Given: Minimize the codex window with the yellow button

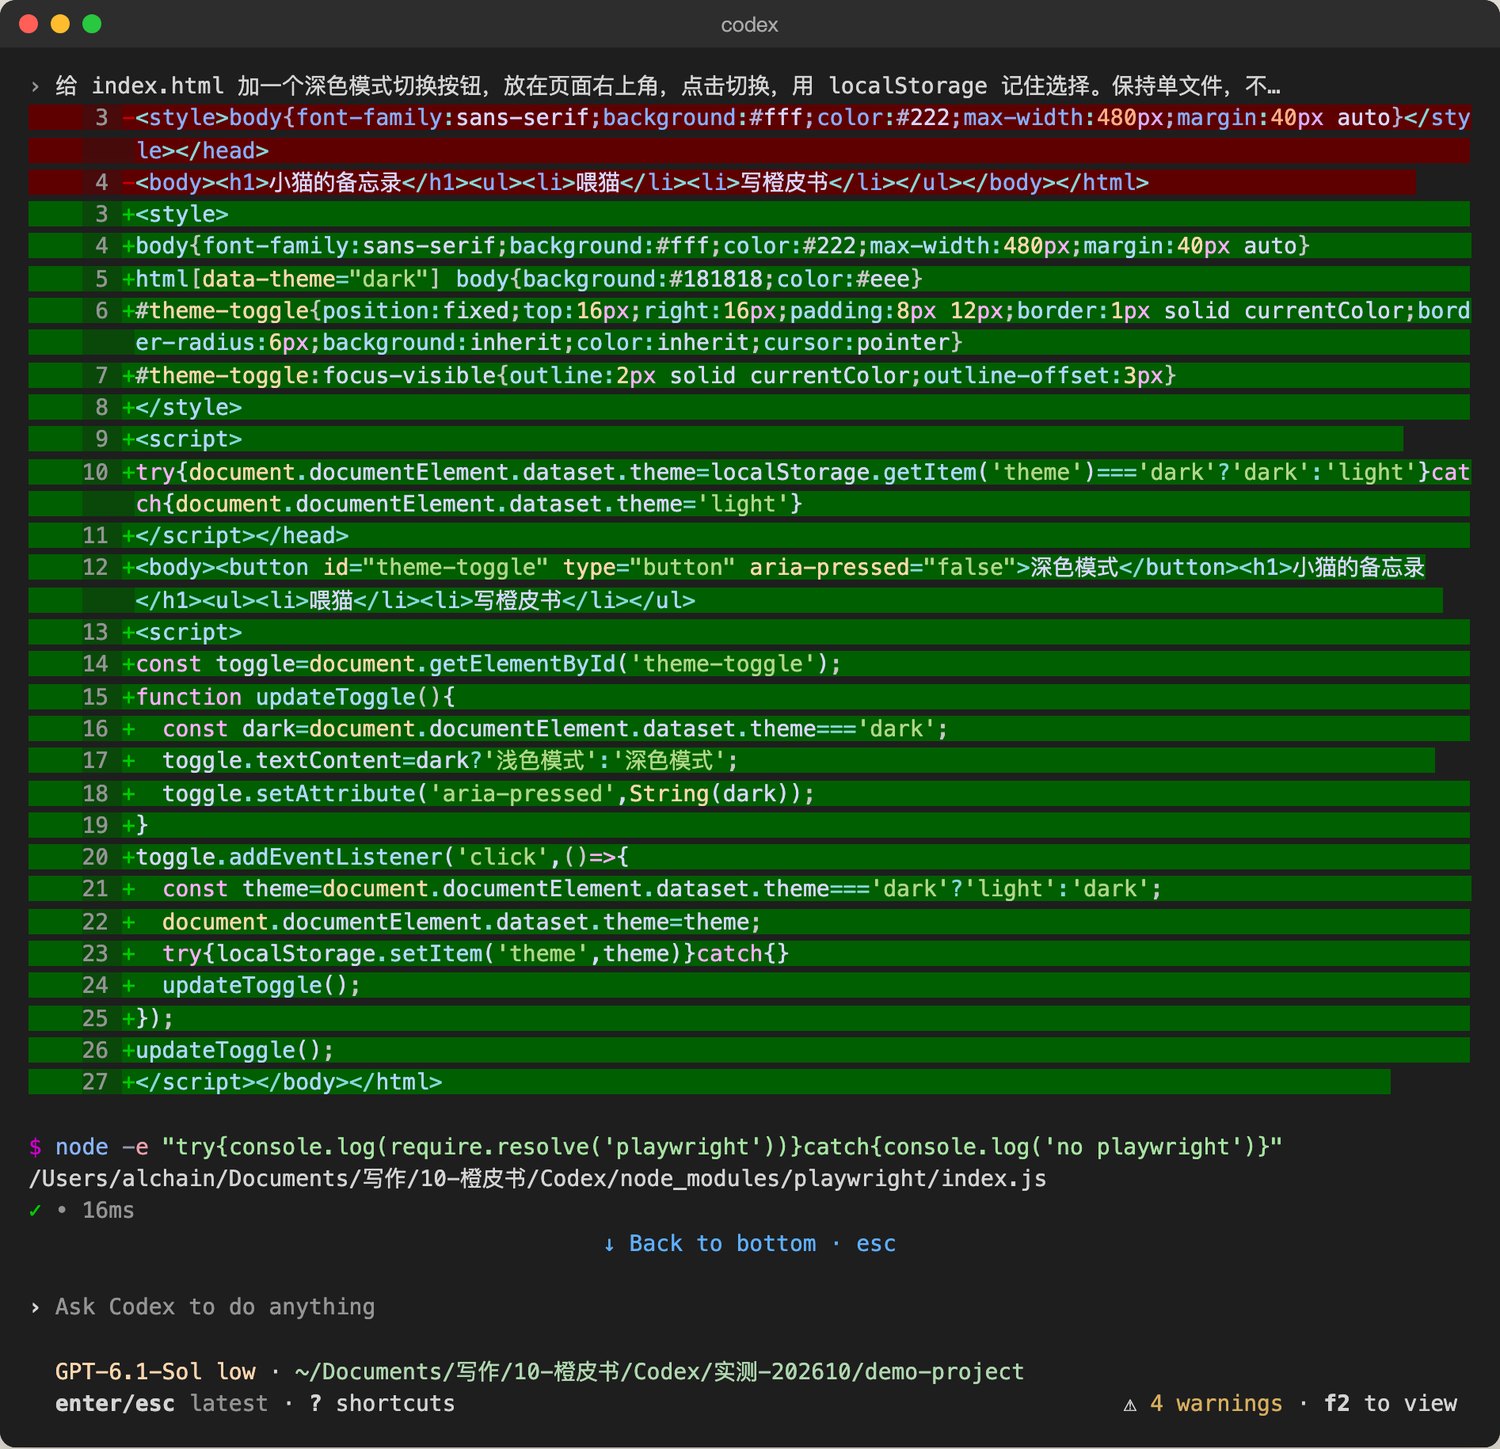Looking at the screenshot, I should click(x=60, y=24).
